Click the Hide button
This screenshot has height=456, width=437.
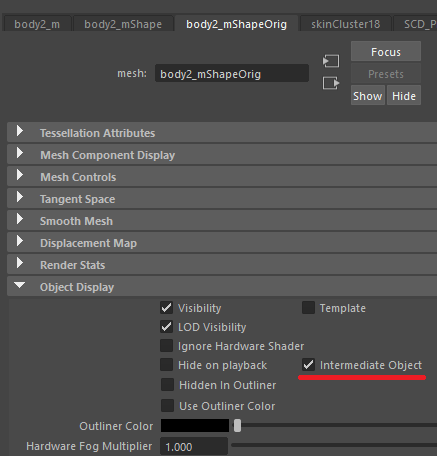[404, 96]
